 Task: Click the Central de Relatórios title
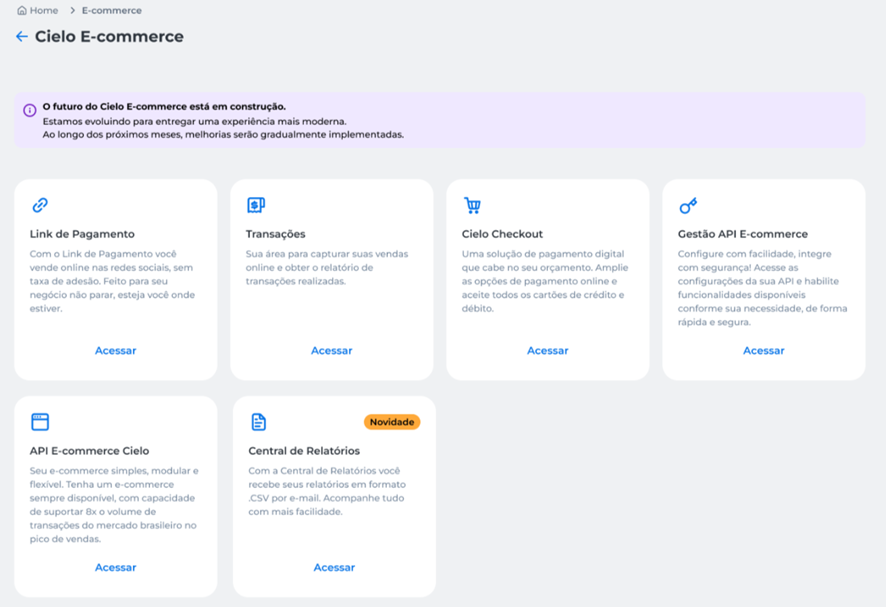click(304, 451)
